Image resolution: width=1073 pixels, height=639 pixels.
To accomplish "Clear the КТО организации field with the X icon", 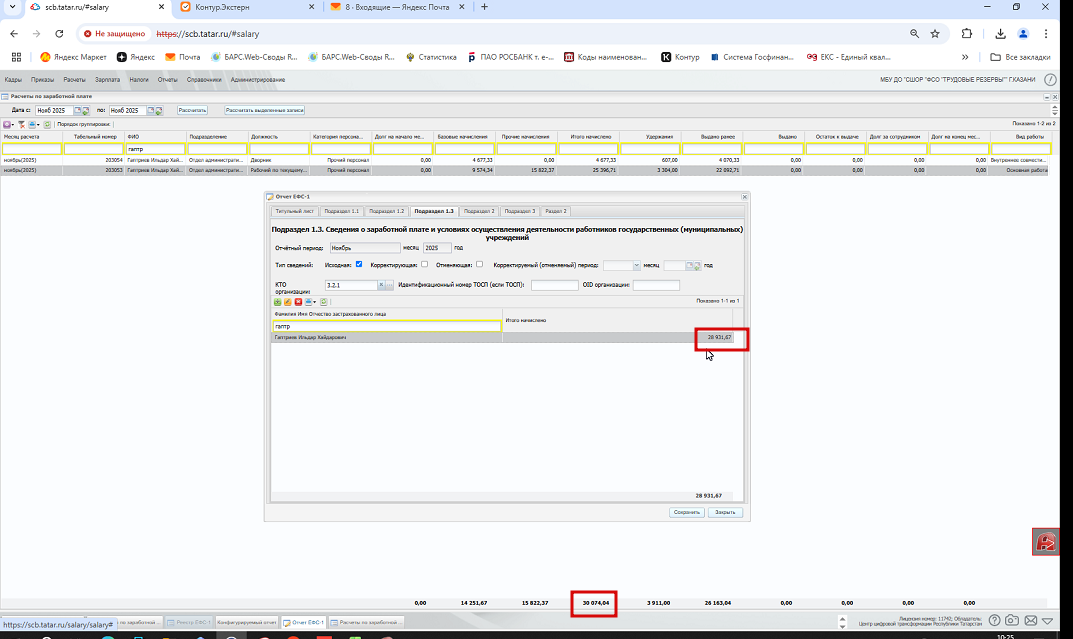I will (x=381, y=285).
